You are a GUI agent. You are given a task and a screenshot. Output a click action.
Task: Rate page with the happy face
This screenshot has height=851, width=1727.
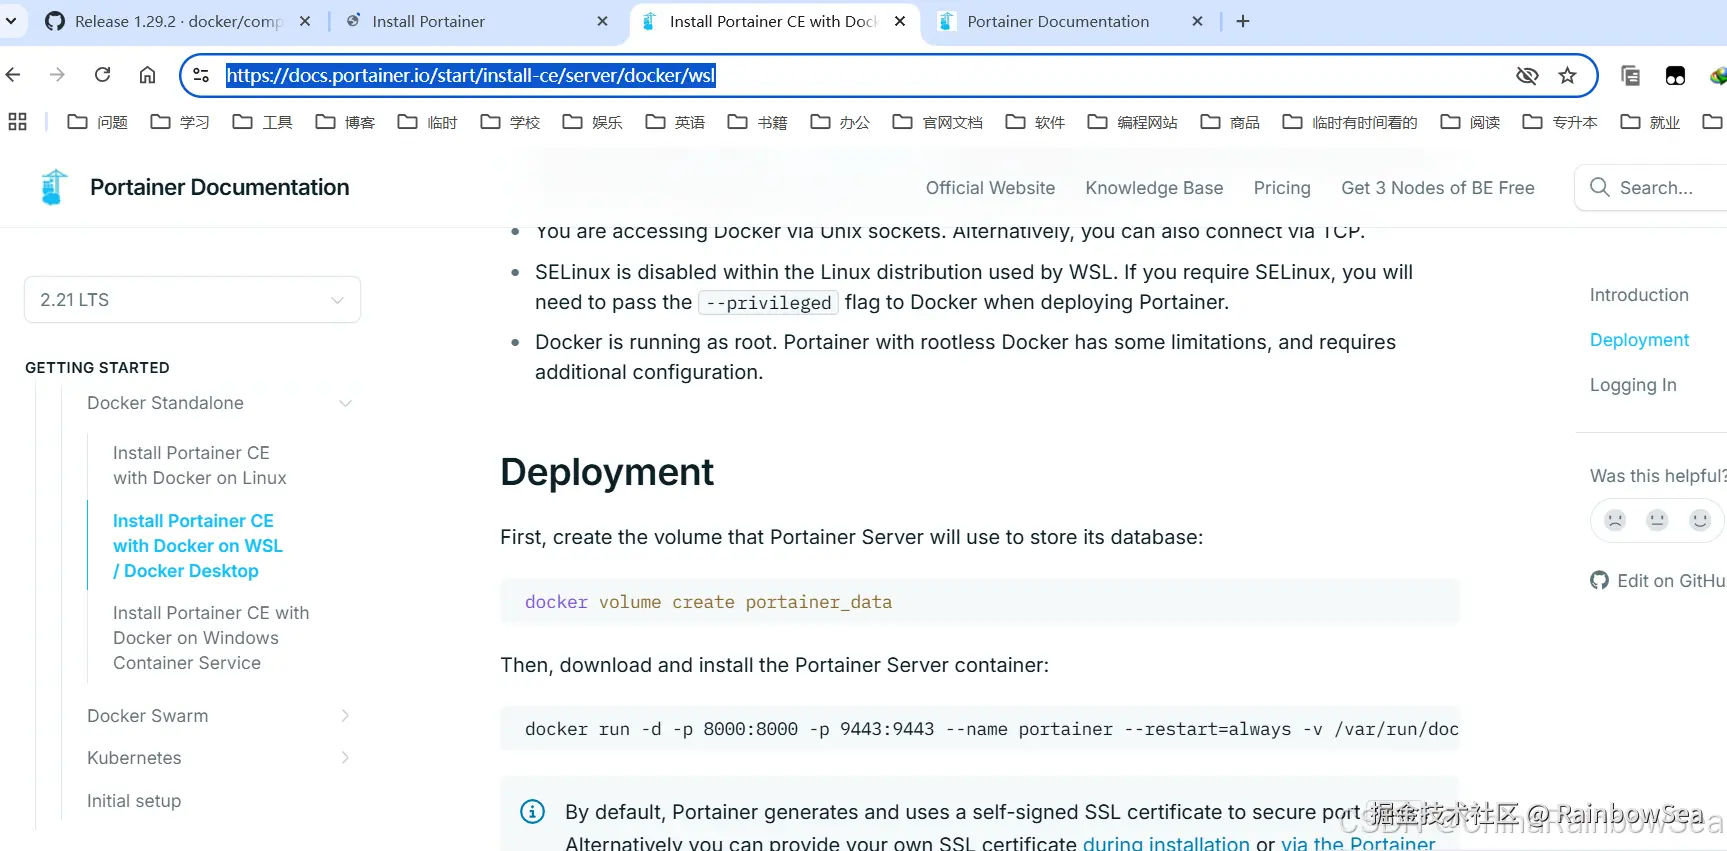(1700, 520)
